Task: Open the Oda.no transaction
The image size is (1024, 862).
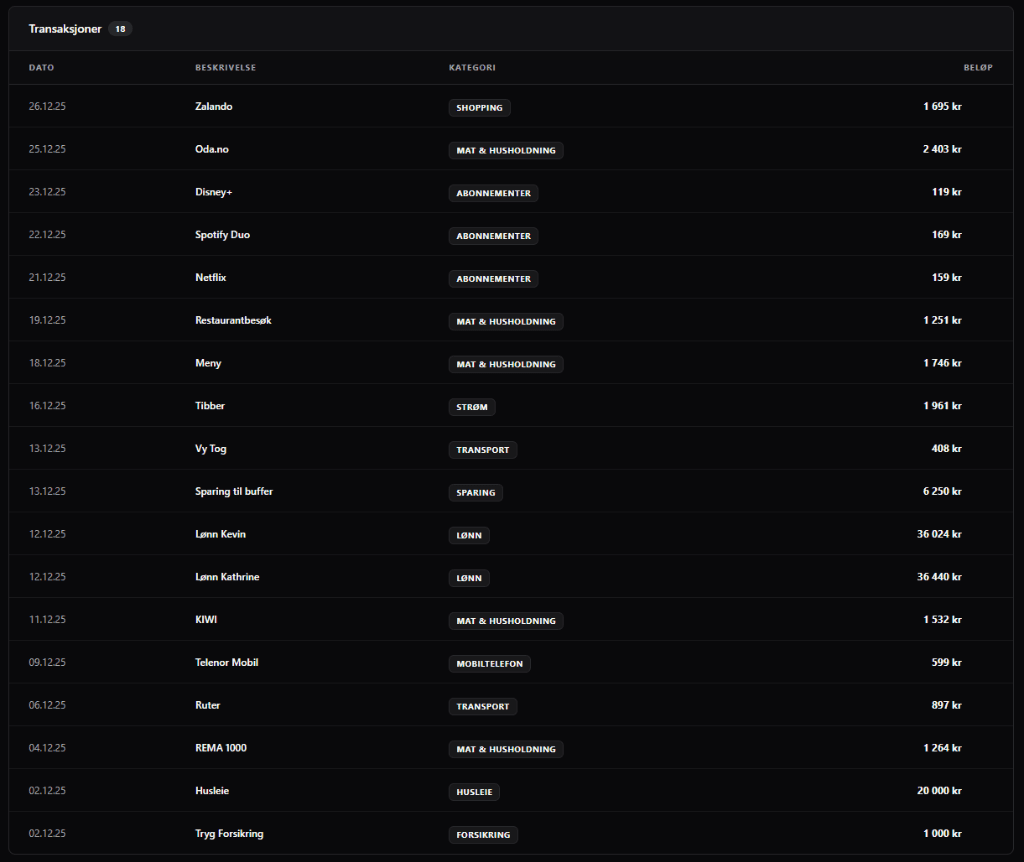Action: click(x=212, y=149)
